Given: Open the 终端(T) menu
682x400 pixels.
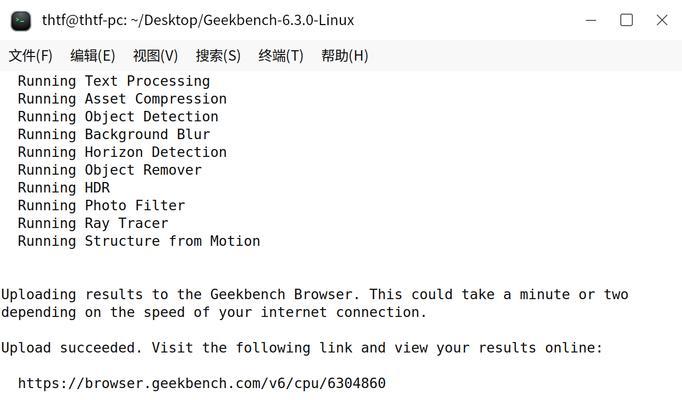Looking at the screenshot, I should pos(281,56).
